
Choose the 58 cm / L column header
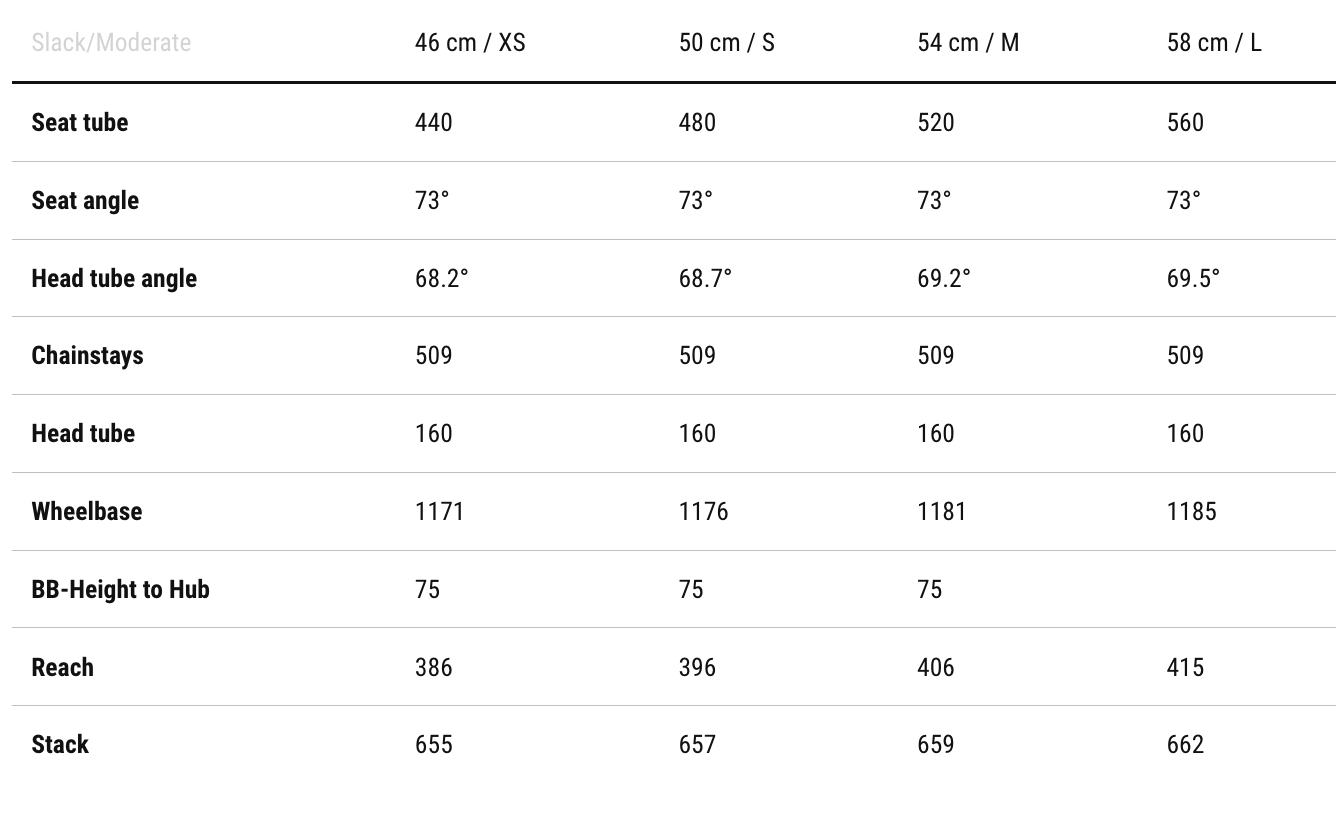click(1214, 43)
